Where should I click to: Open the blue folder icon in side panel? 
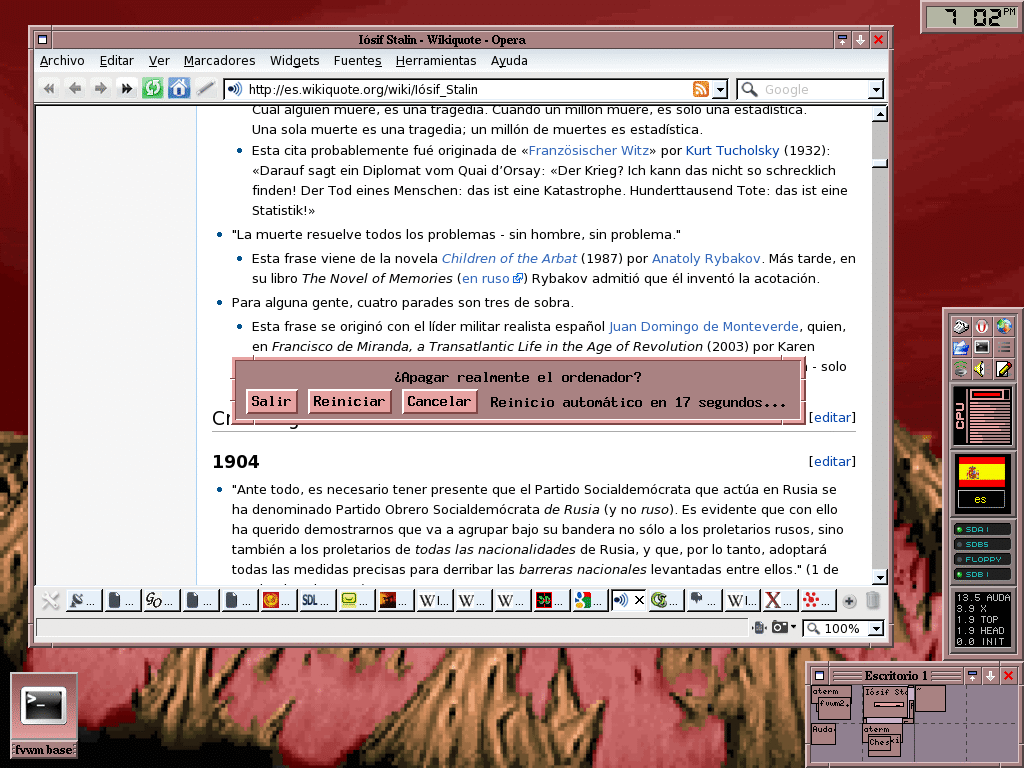click(x=961, y=348)
